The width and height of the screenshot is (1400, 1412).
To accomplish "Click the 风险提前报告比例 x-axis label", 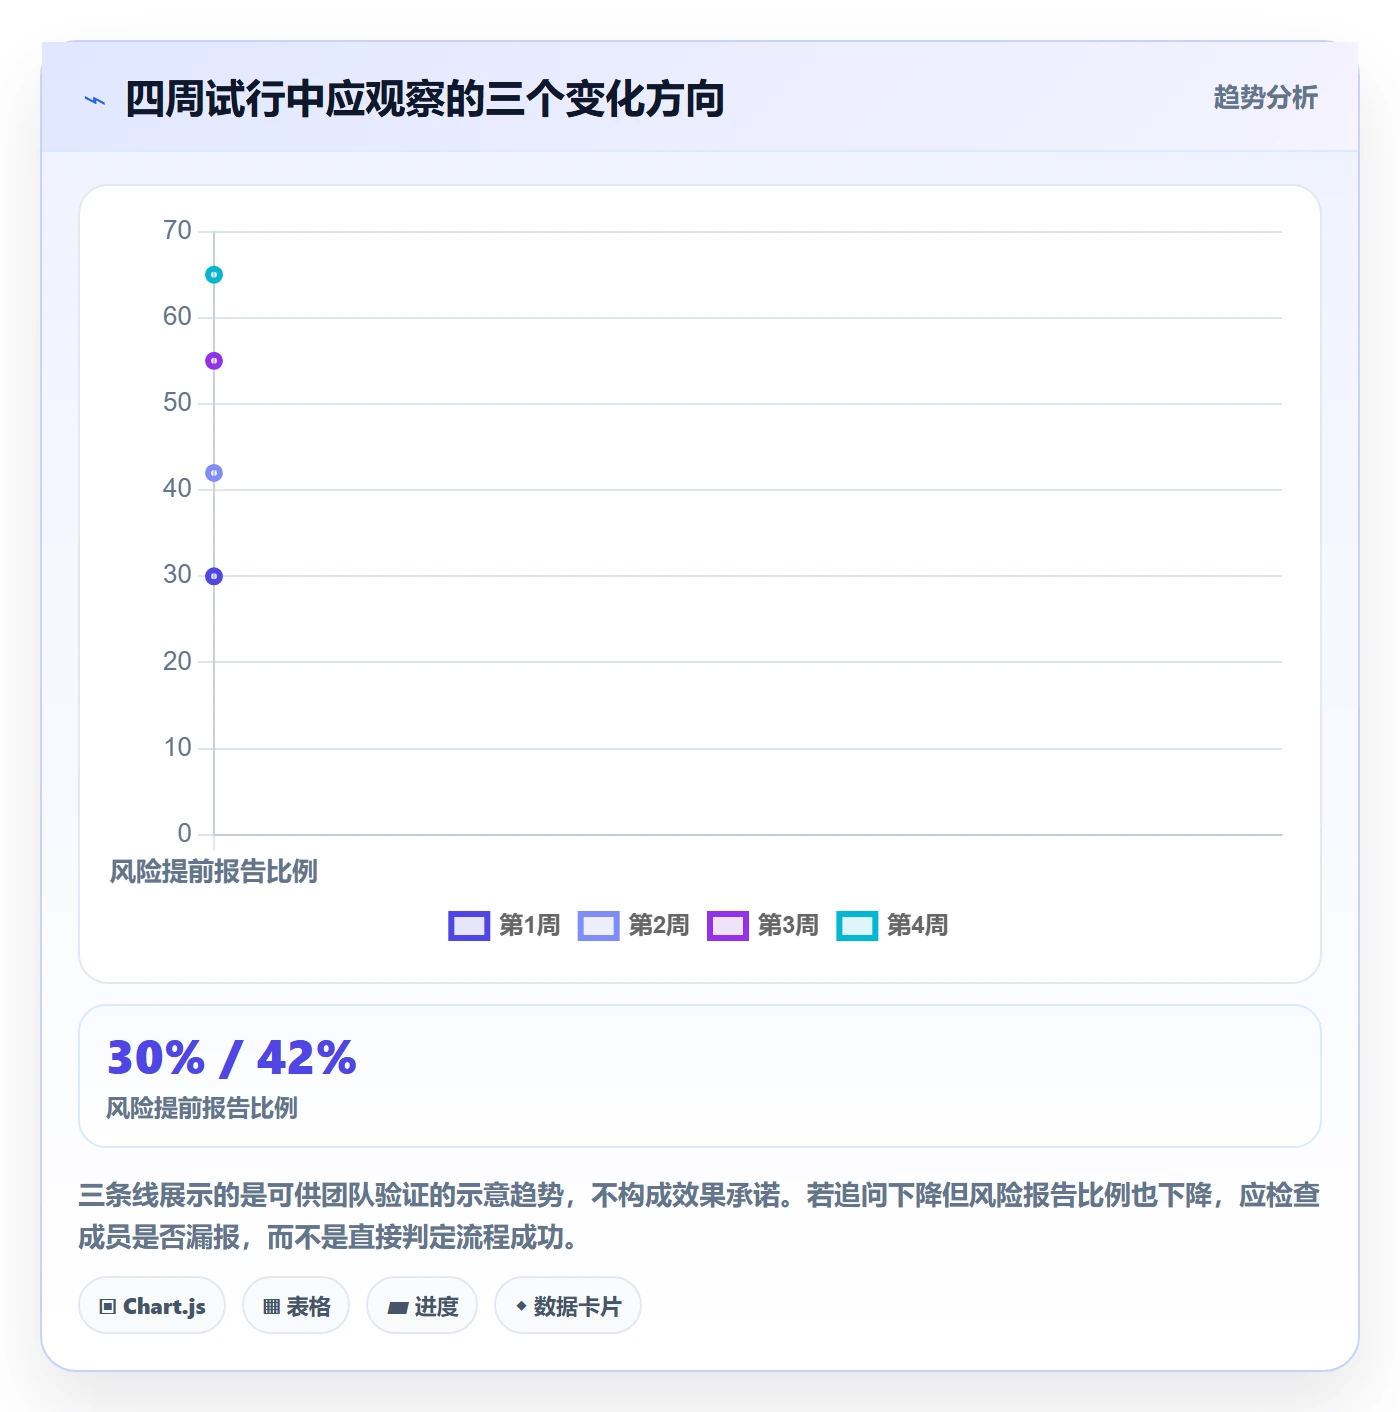I will (214, 872).
